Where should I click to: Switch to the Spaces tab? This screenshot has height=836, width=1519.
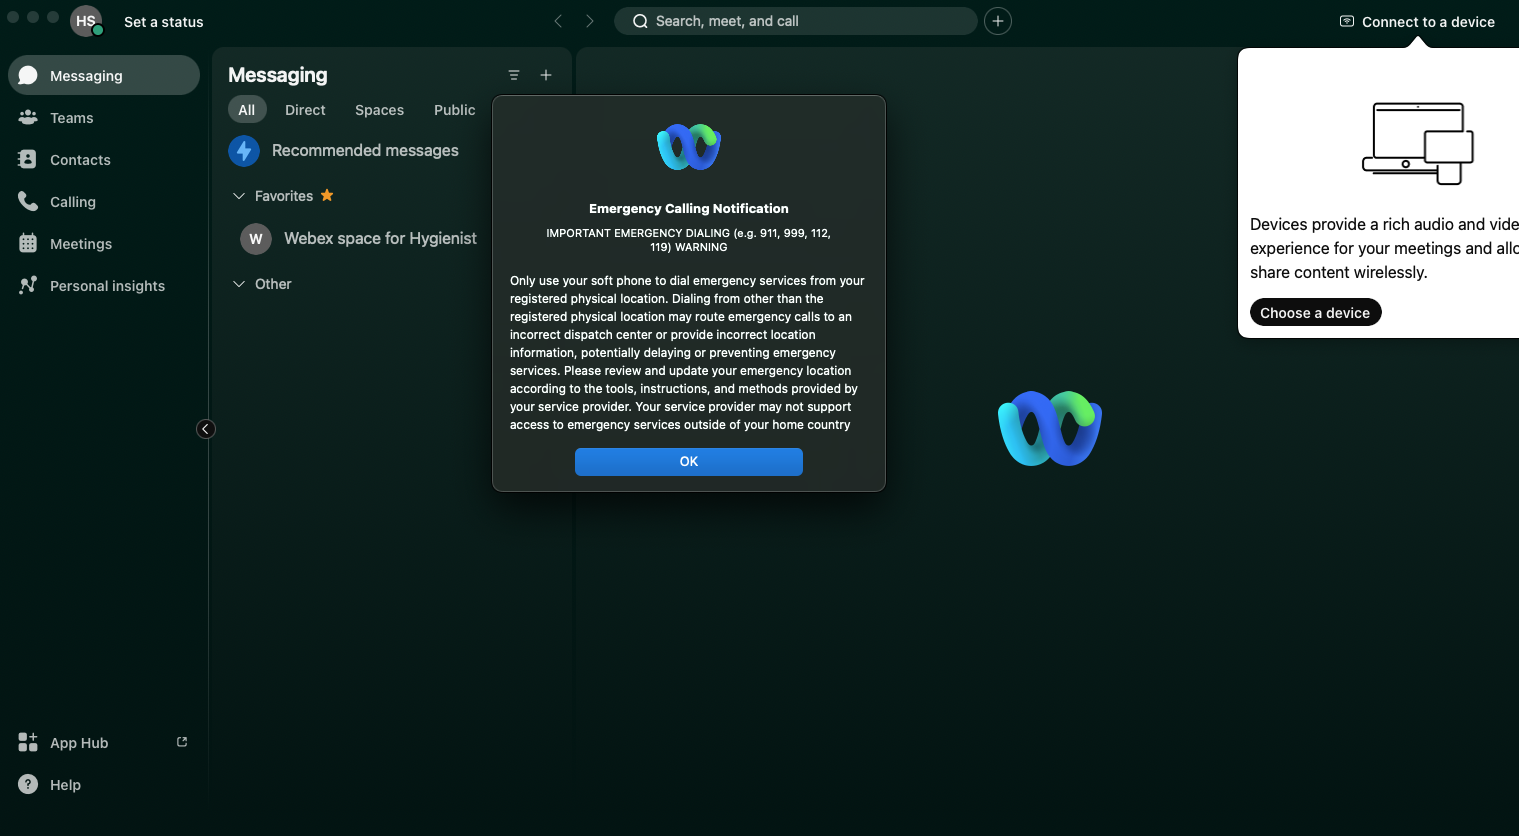click(379, 110)
